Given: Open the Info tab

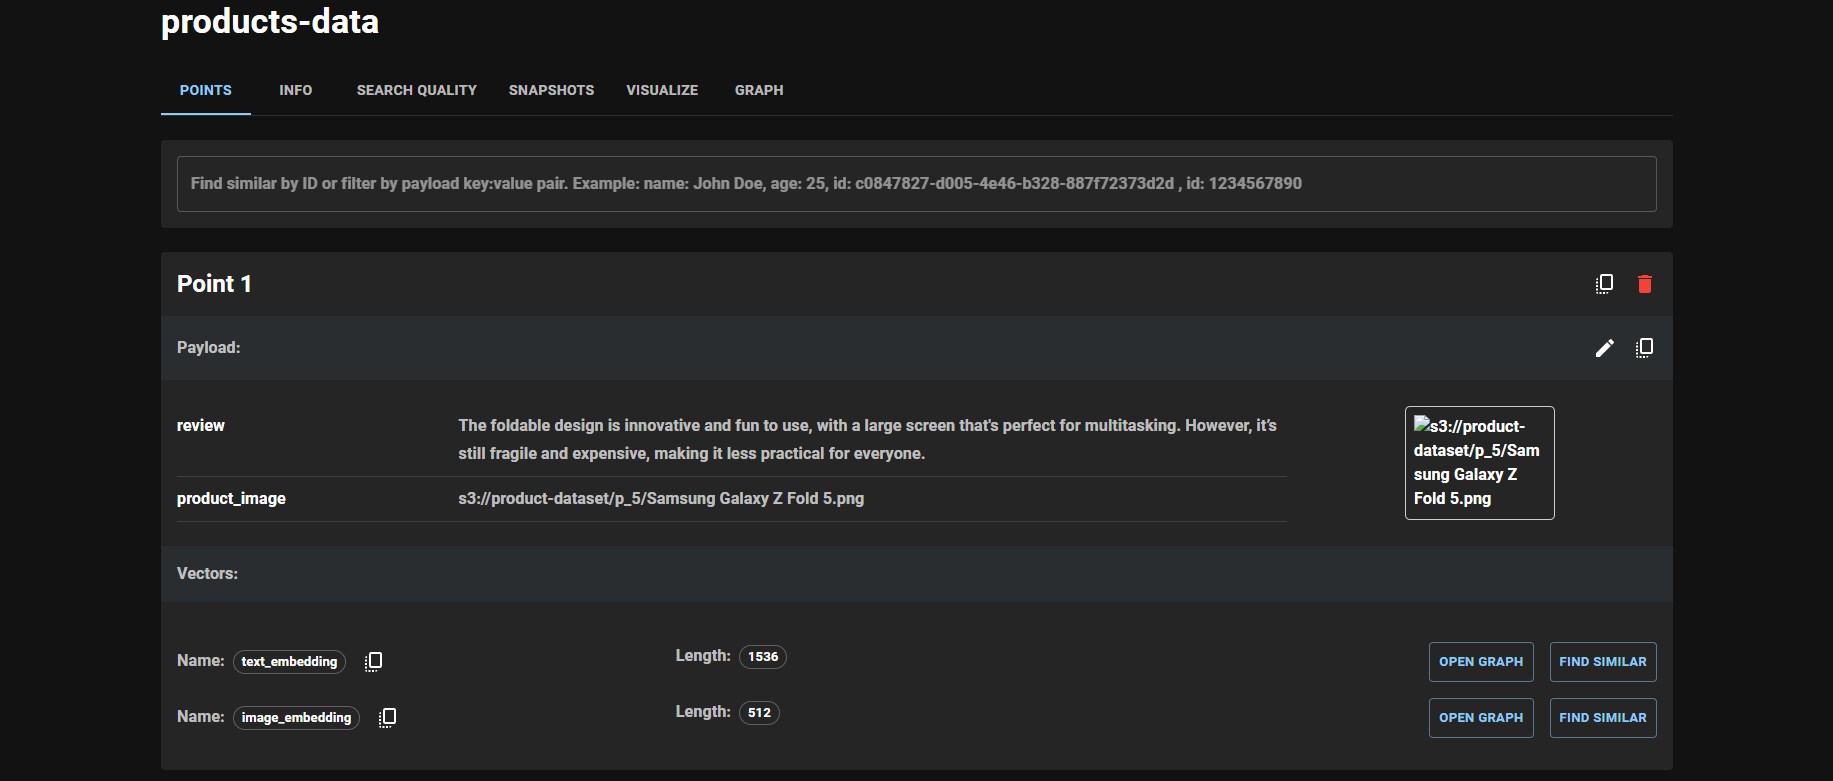Looking at the screenshot, I should [x=296, y=90].
